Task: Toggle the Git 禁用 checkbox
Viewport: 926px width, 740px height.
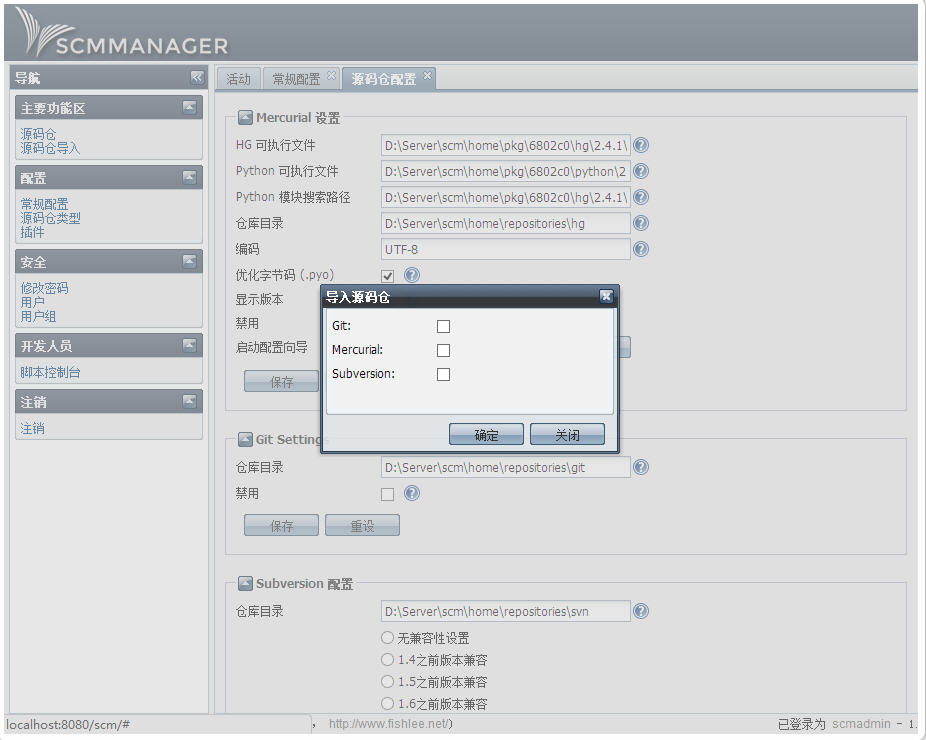Action: [x=387, y=494]
